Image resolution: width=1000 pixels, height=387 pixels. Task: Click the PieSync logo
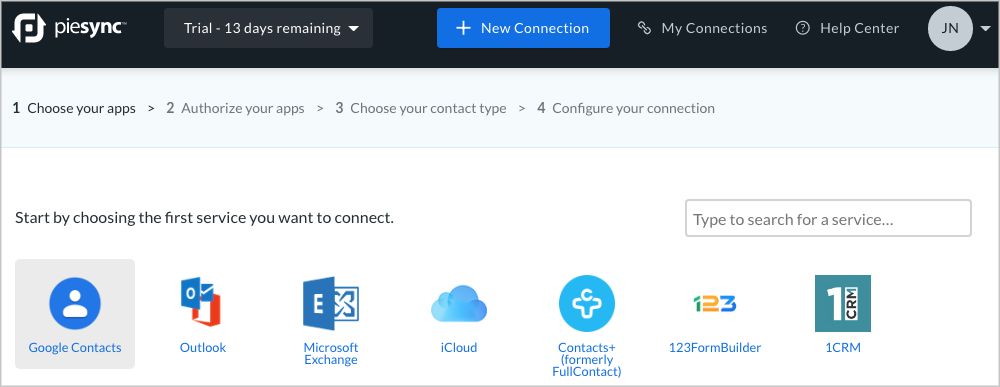pos(69,28)
